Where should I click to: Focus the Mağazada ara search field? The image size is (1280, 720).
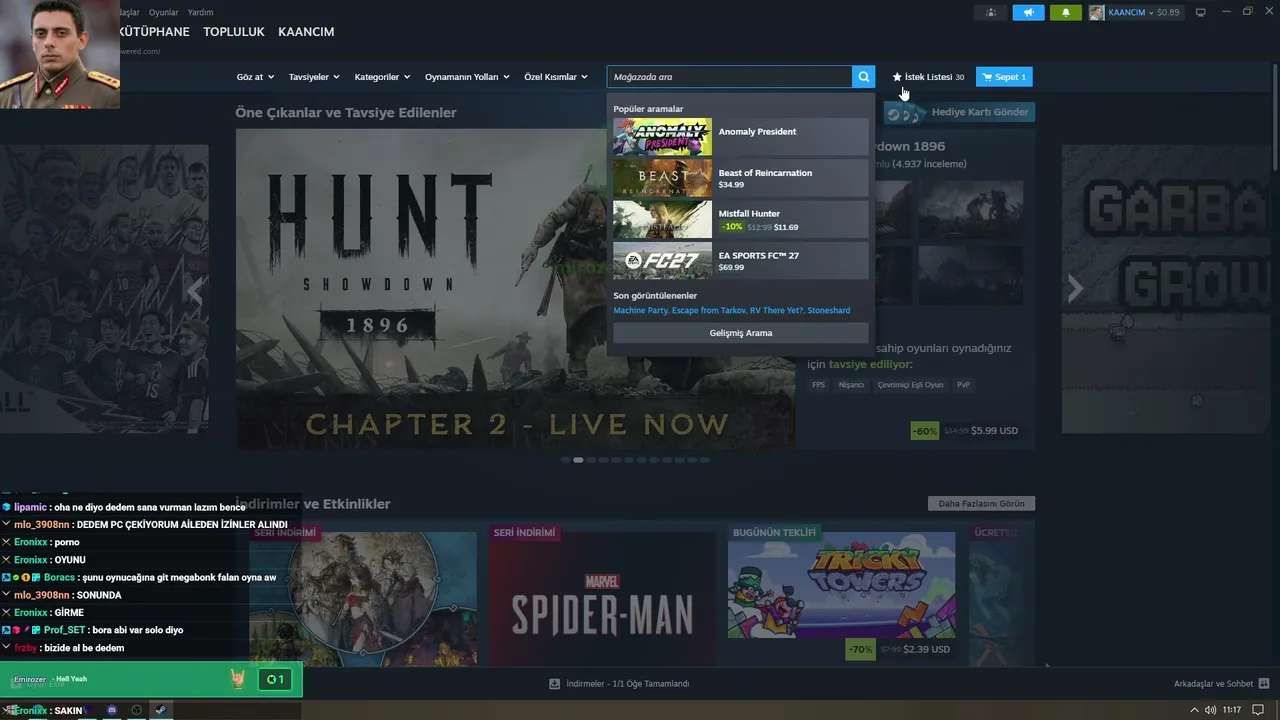click(x=729, y=77)
